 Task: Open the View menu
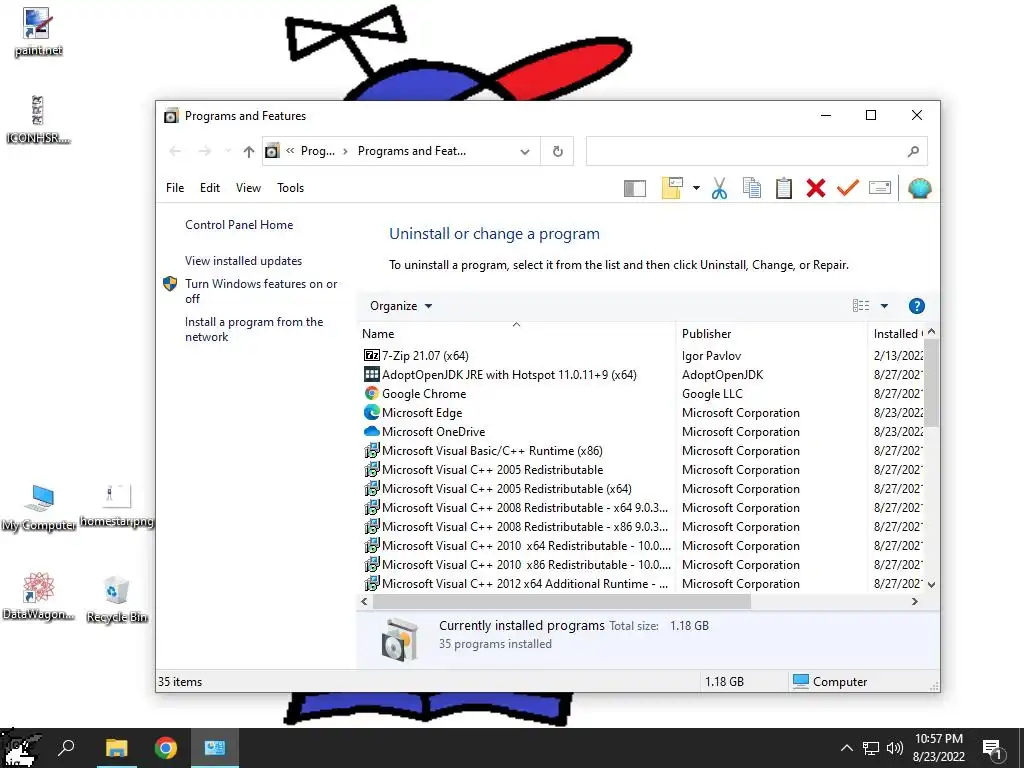248,188
